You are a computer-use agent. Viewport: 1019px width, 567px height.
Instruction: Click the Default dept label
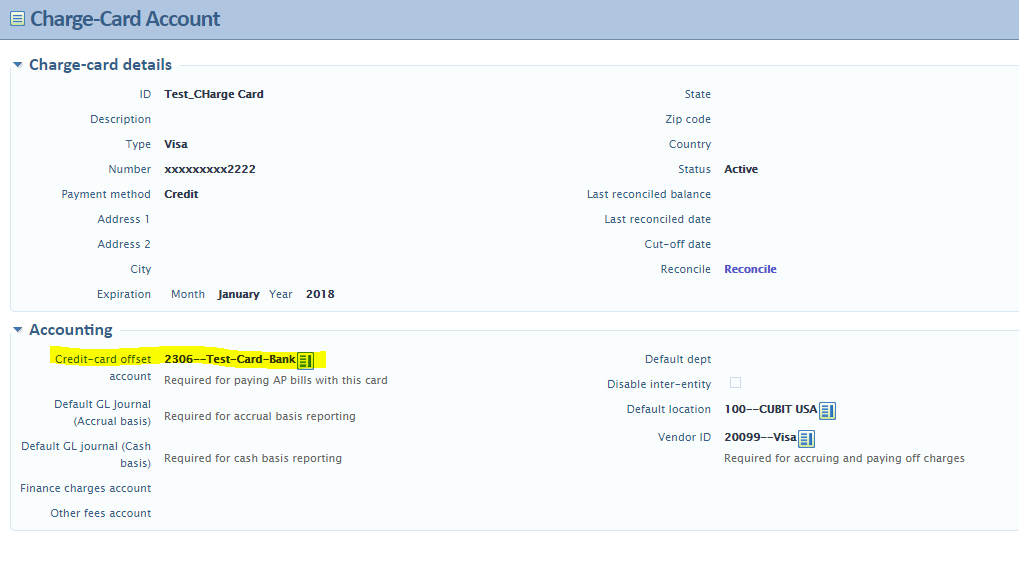pos(678,360)
